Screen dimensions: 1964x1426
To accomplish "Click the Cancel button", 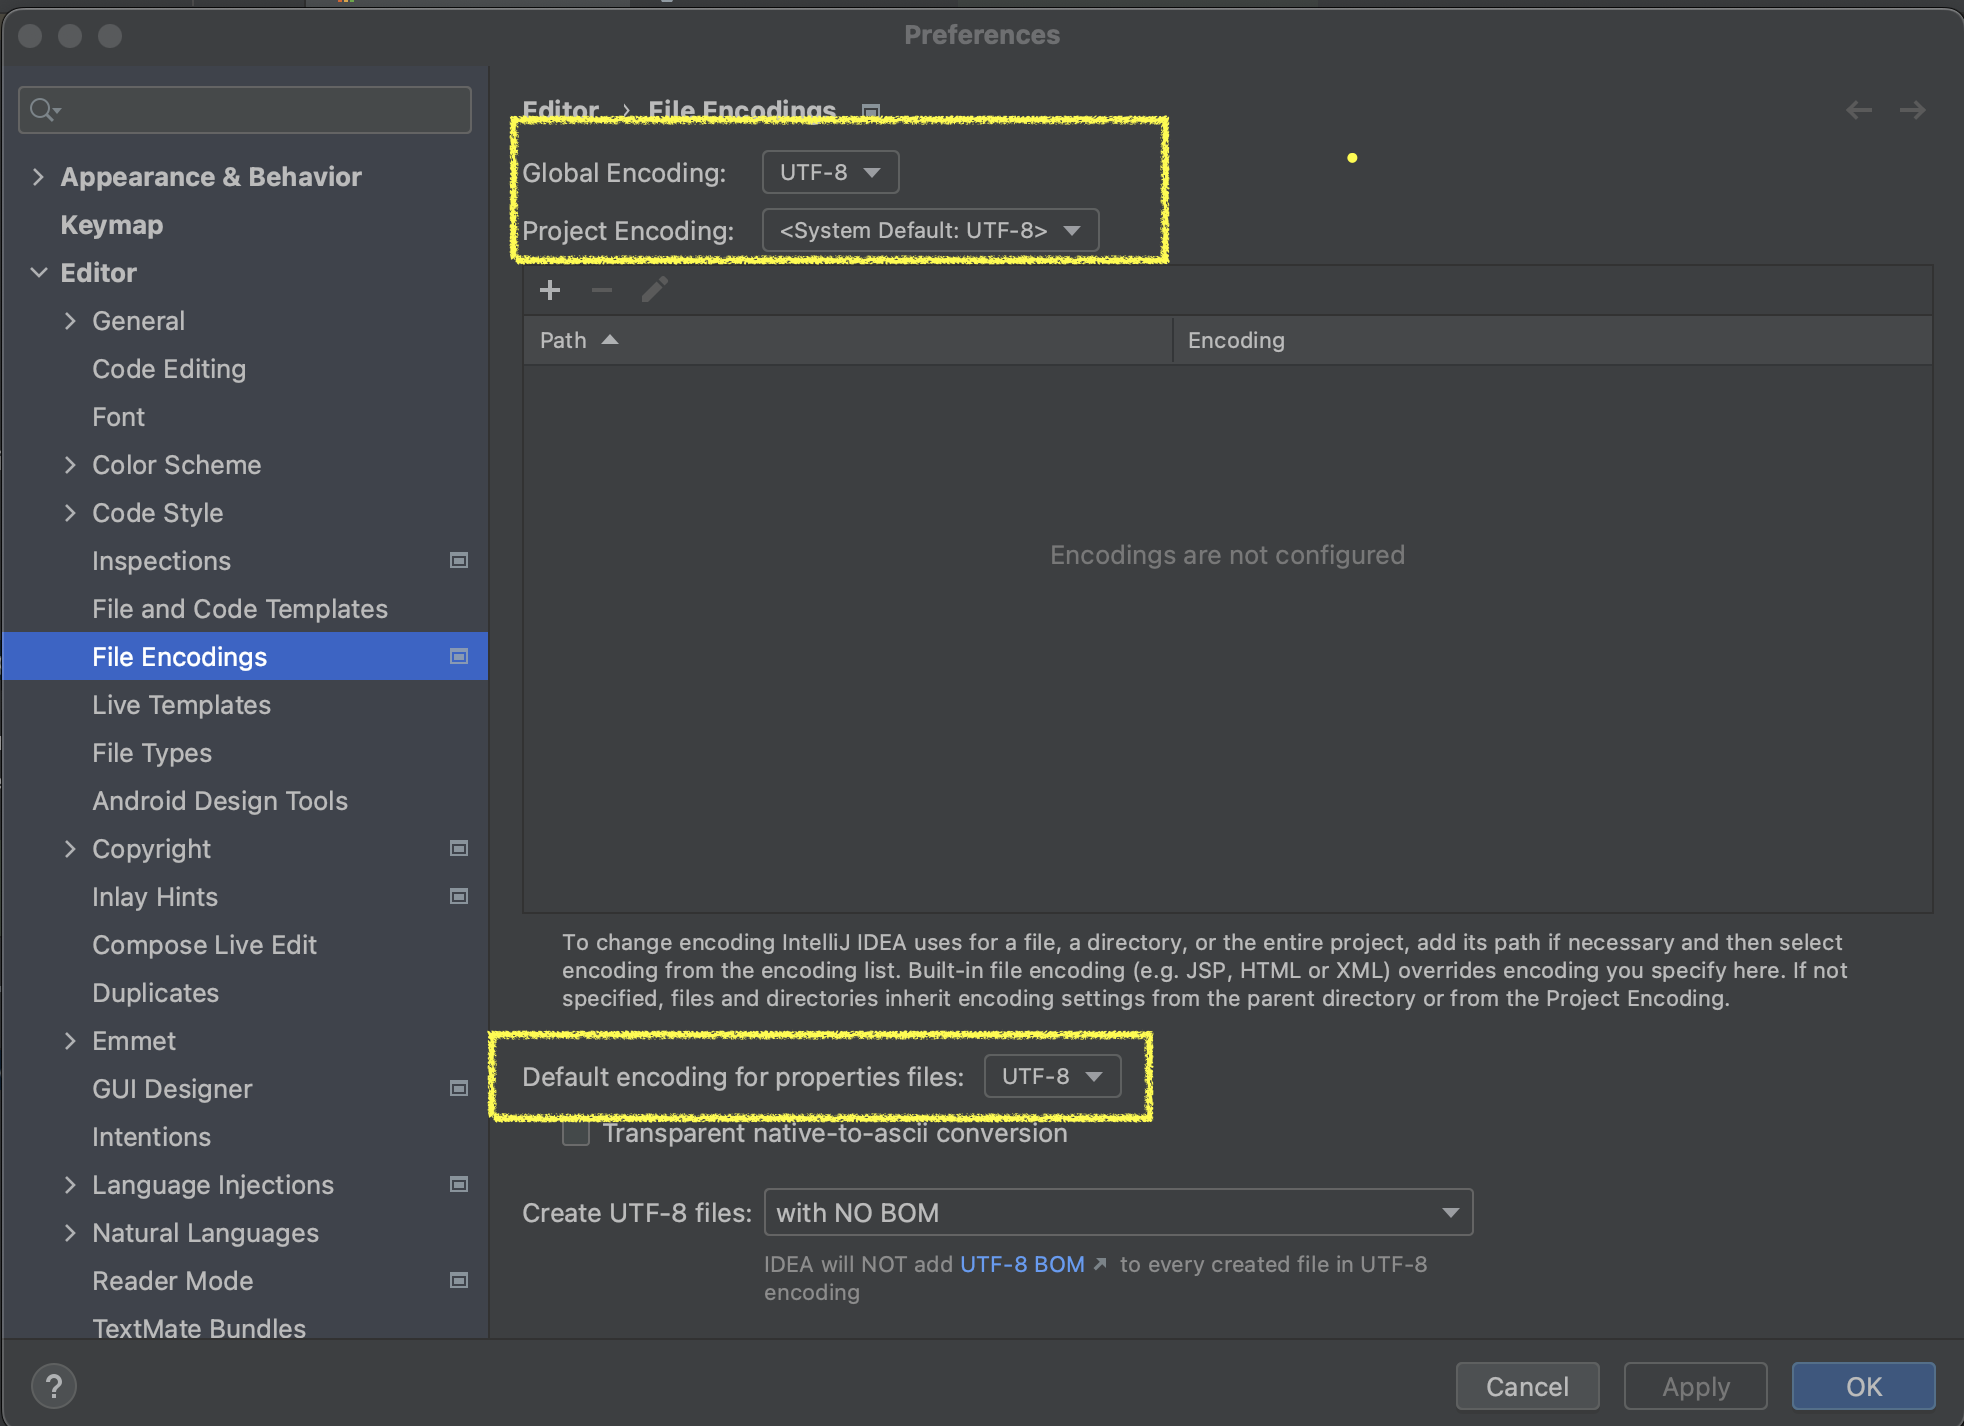I will (x=1527, y=1386).
